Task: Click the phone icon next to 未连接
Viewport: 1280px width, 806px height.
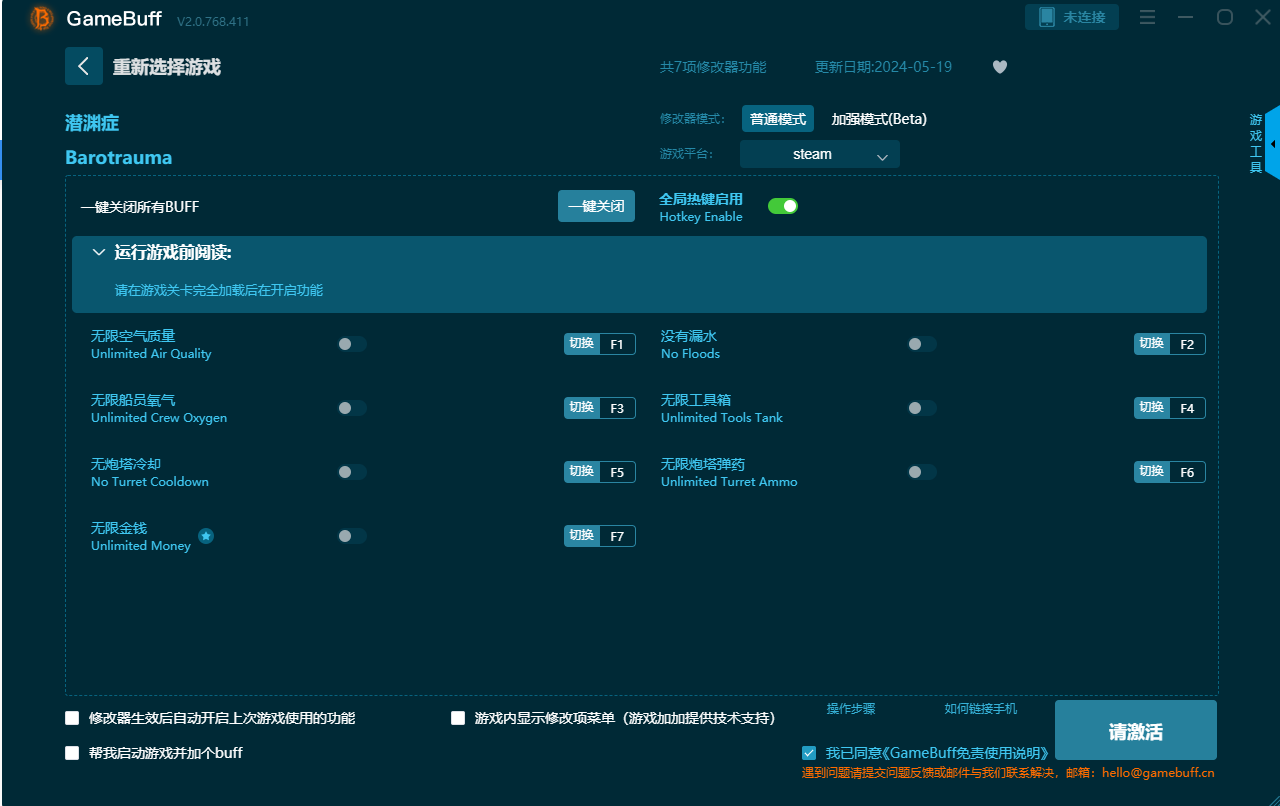Action: (1046, 17)
